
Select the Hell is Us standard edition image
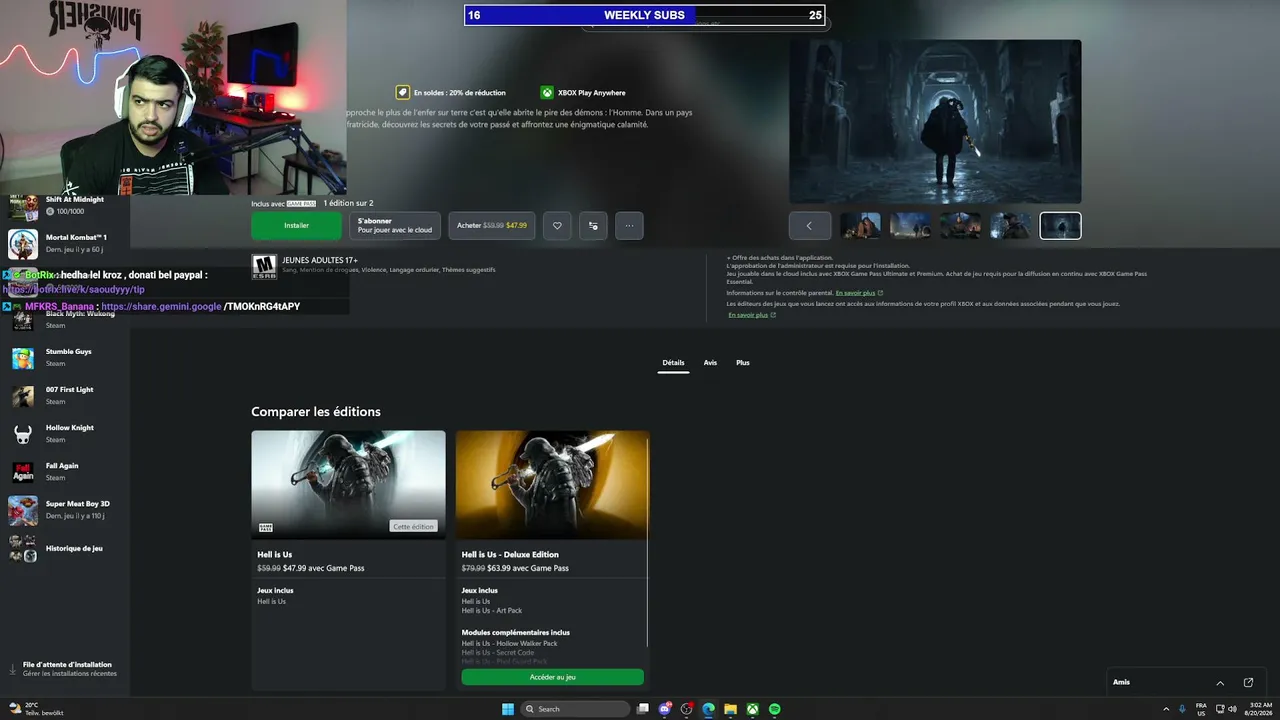tap(348, 485)
